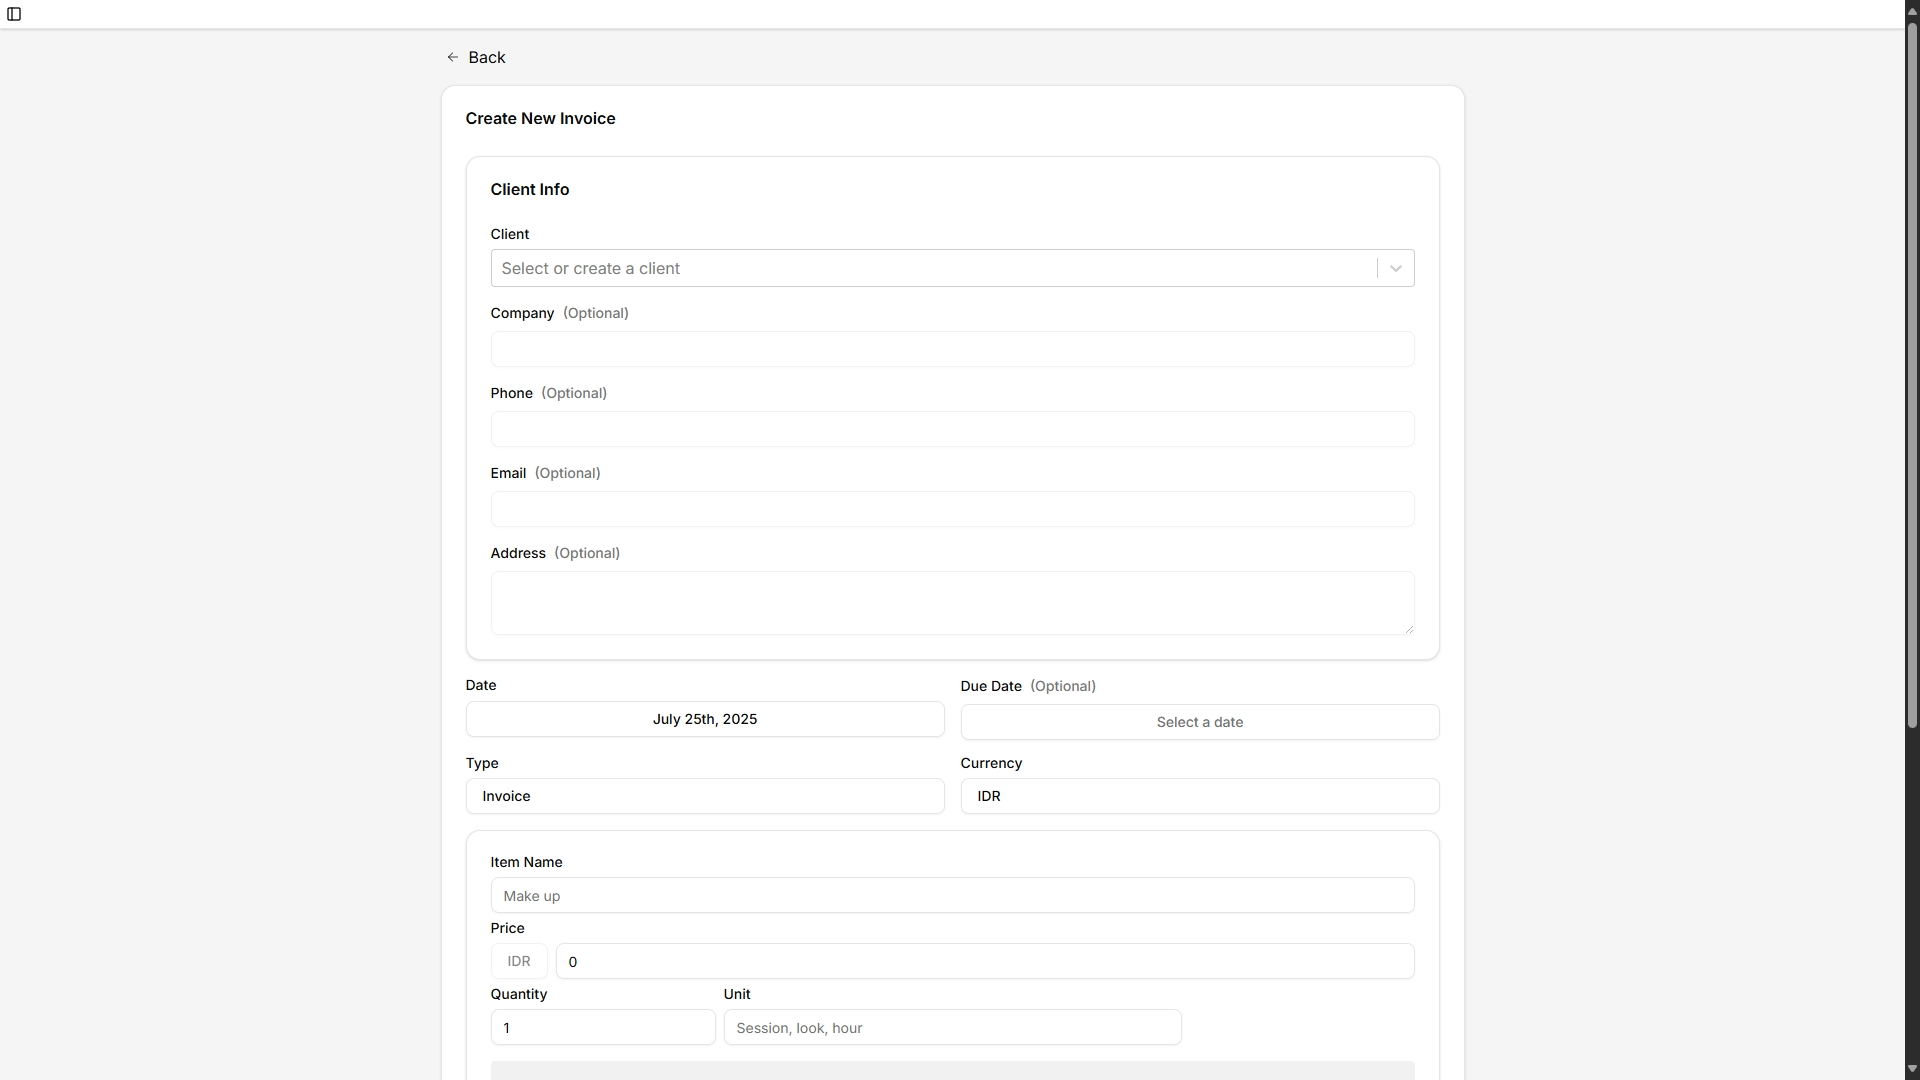Click the Unit input field

coord(952,1027)
